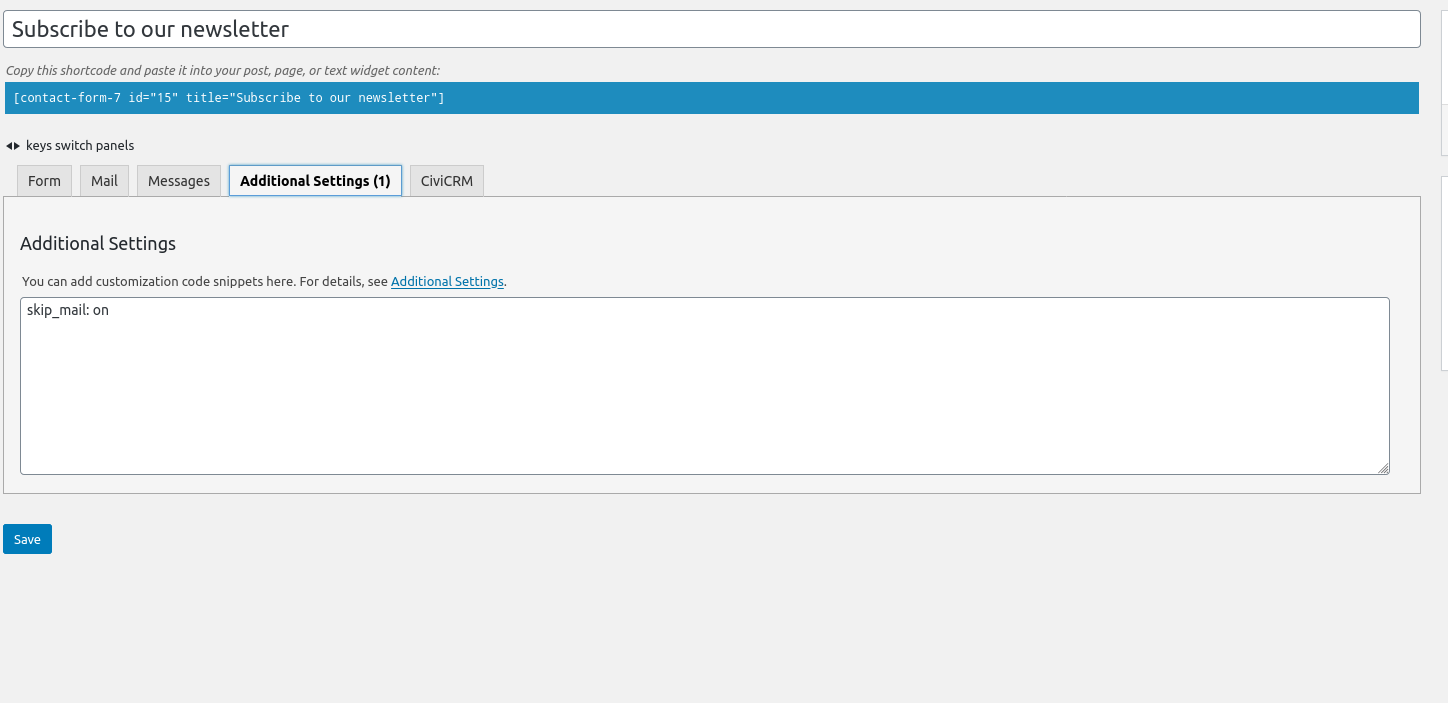Grab the textarea resize handle

tap(1383, 468)
